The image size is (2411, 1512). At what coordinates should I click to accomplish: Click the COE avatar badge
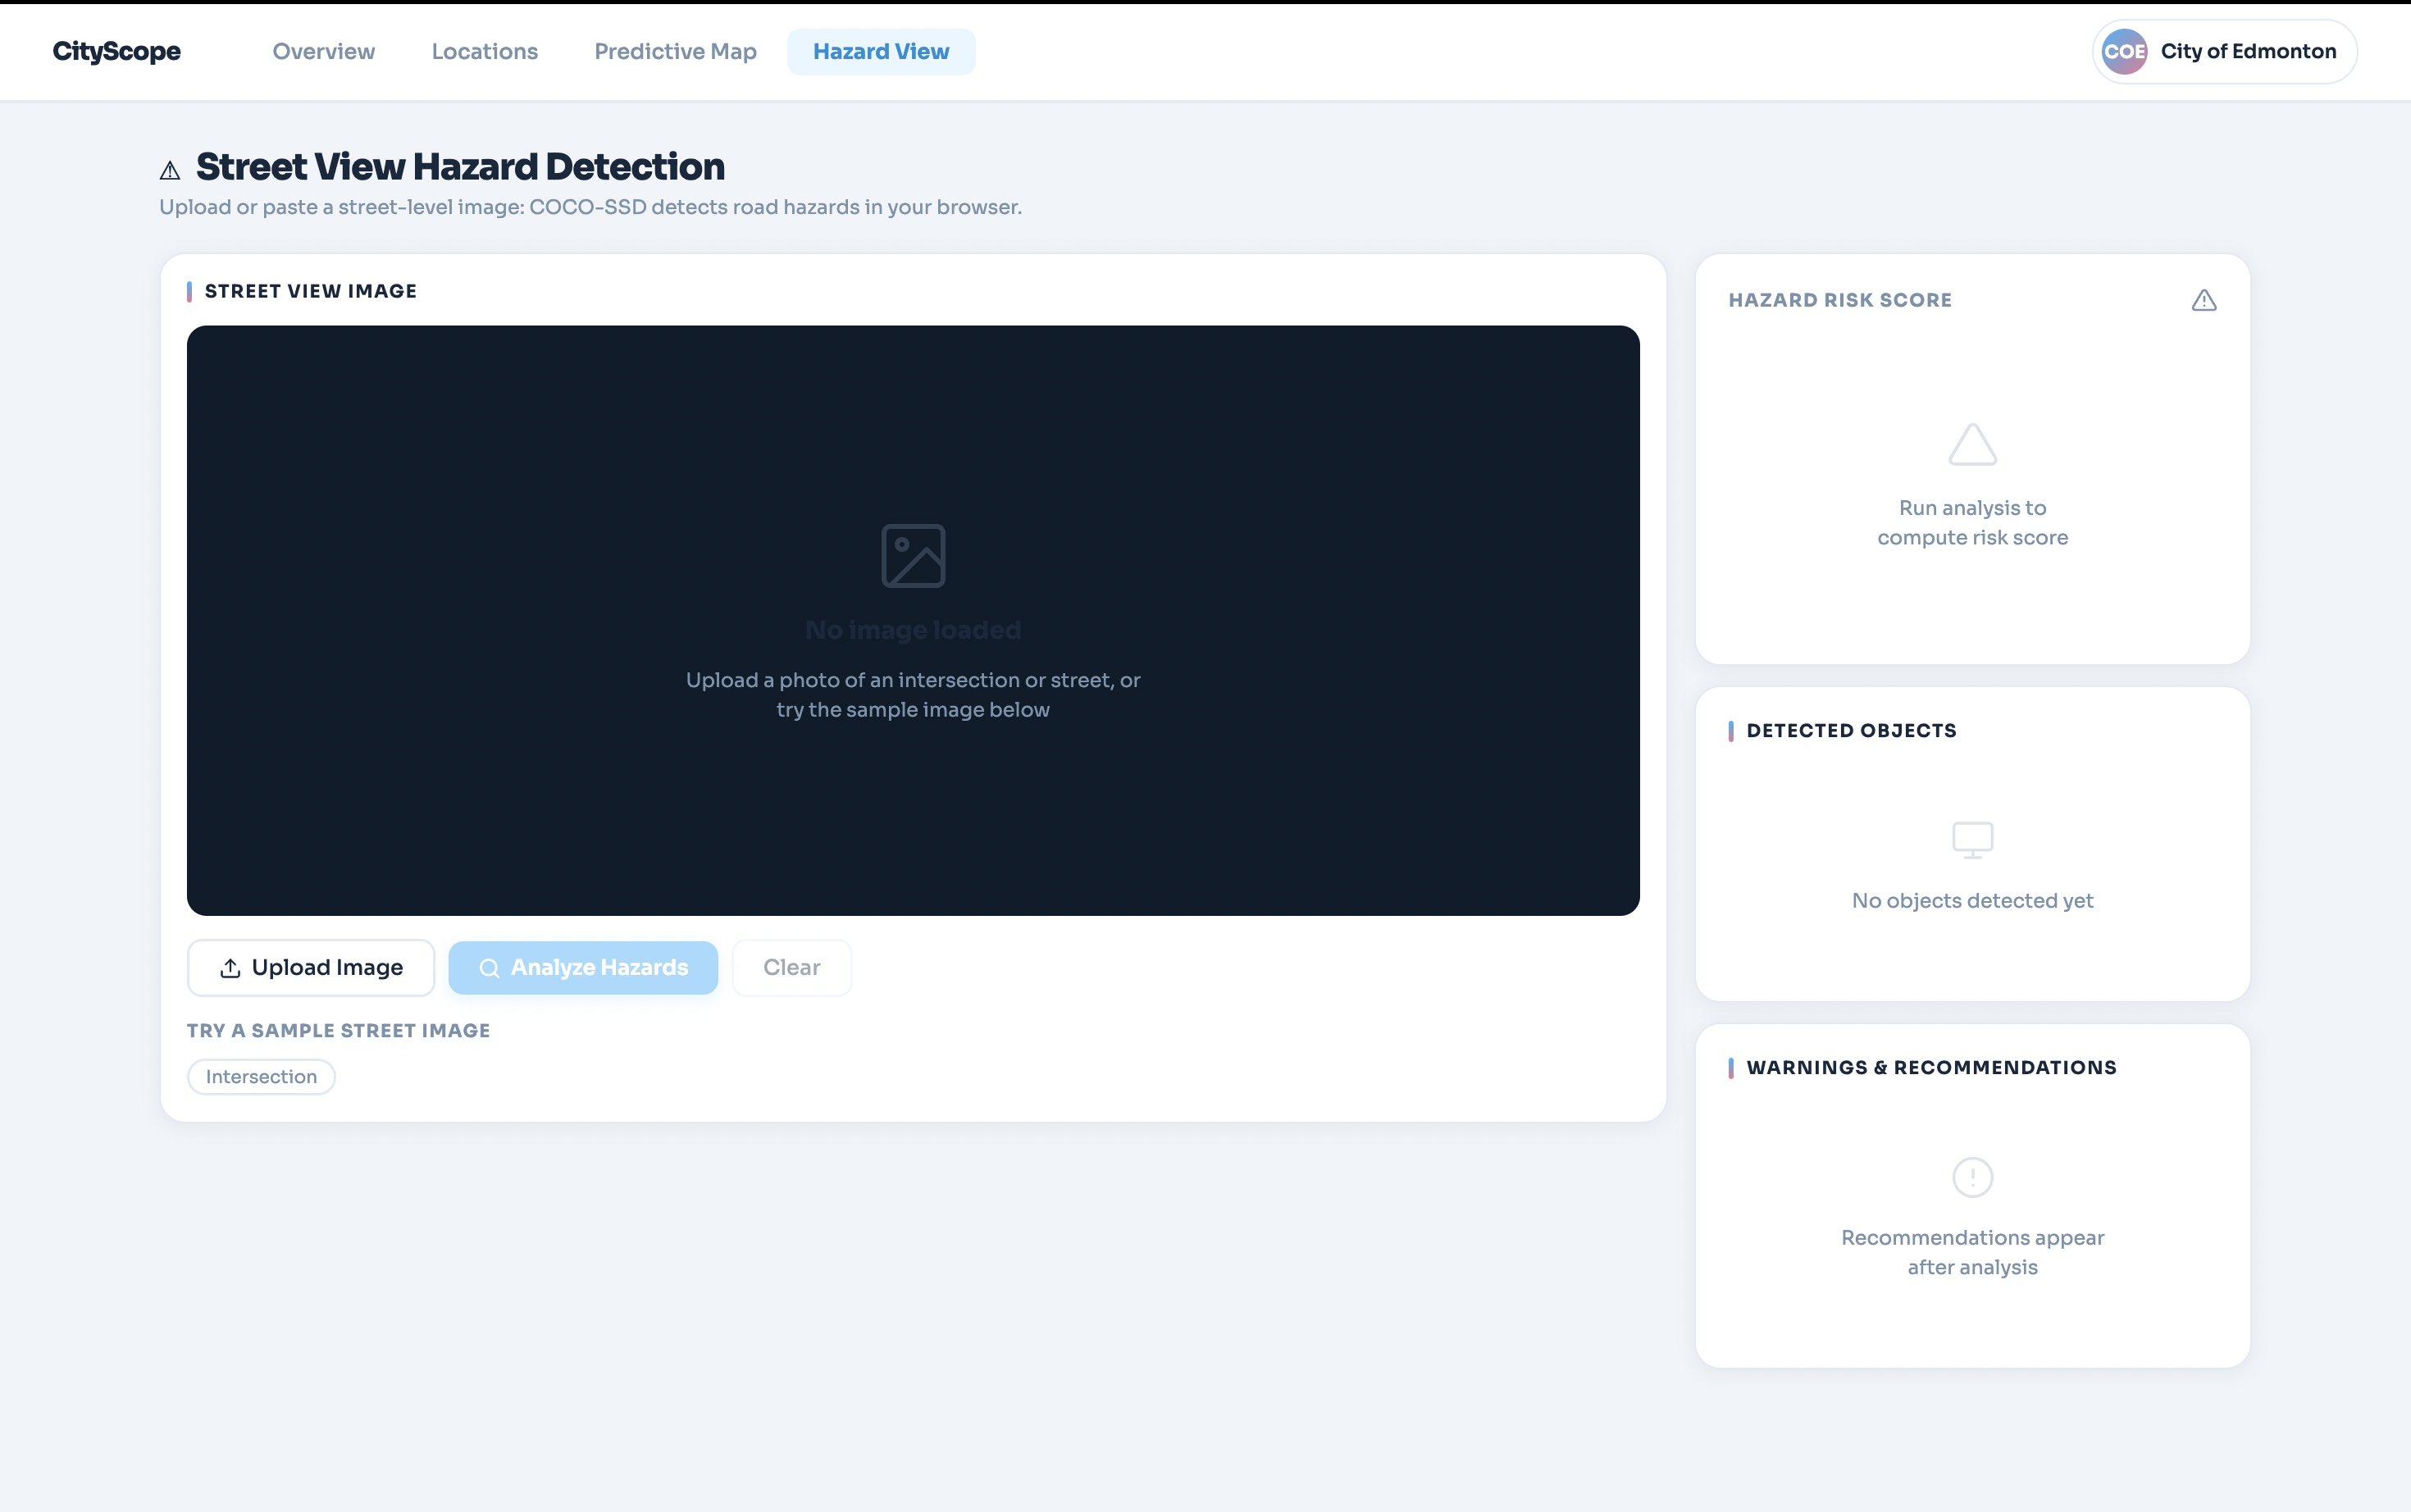[2124, 52]
